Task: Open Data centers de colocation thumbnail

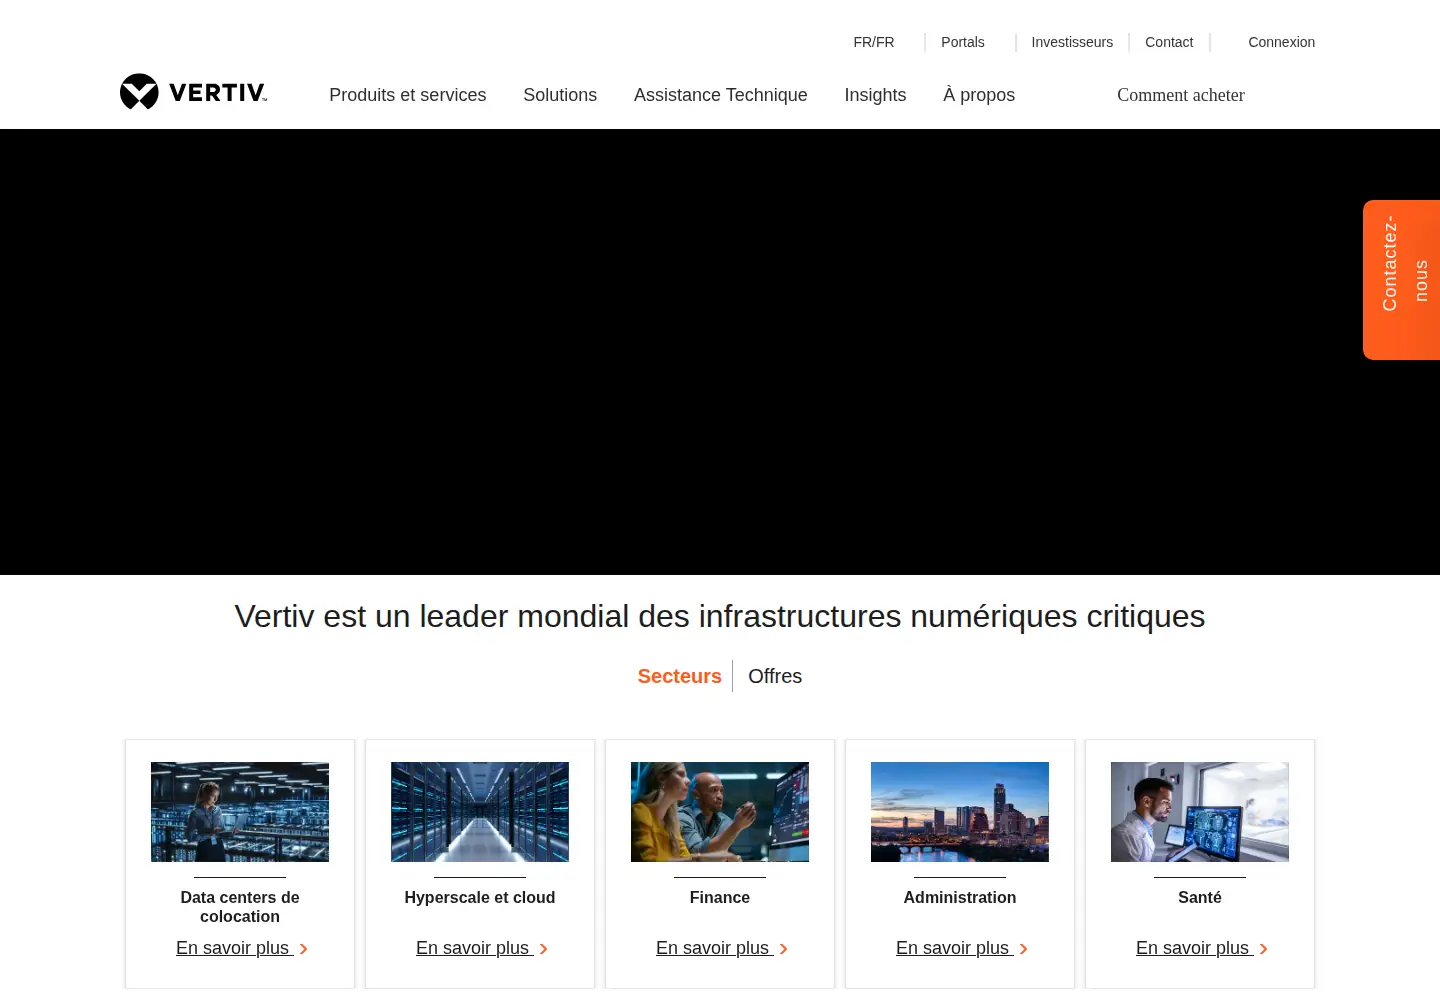Action: (240, 812)
